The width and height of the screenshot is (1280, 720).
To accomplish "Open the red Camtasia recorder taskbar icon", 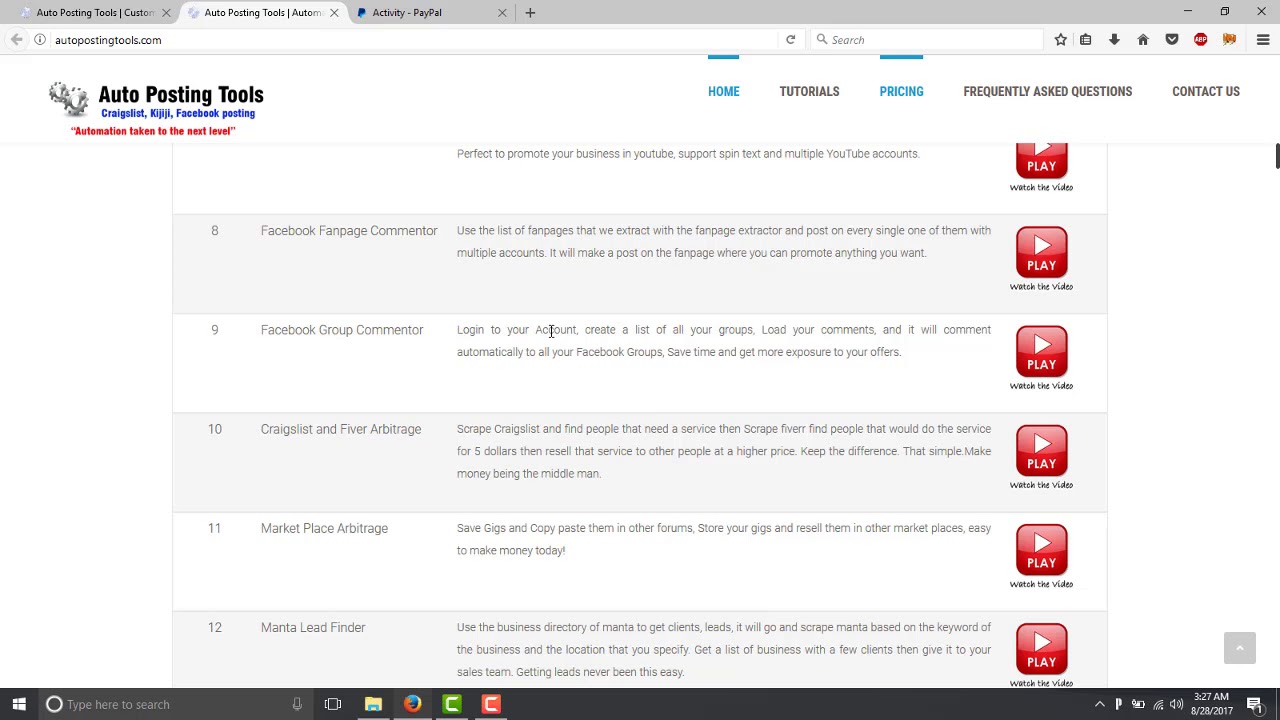I will (491, 704).
